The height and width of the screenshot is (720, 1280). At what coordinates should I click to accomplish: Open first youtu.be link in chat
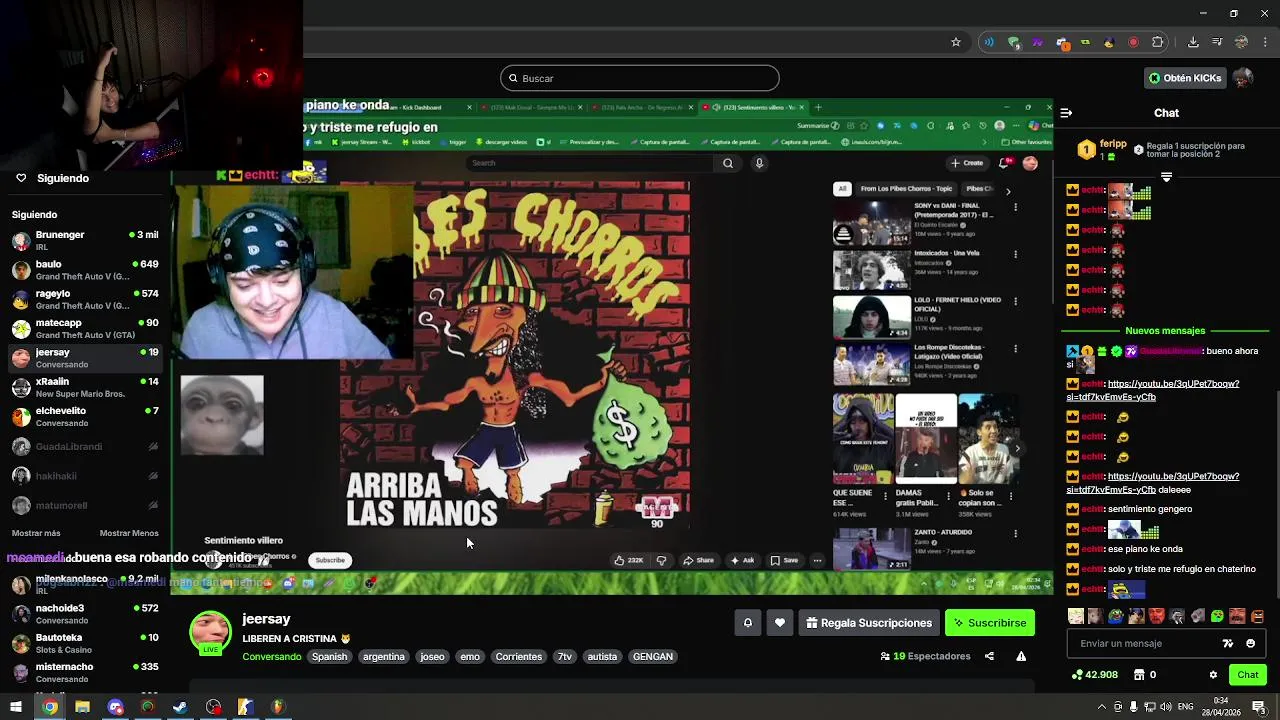(1153, 390)
